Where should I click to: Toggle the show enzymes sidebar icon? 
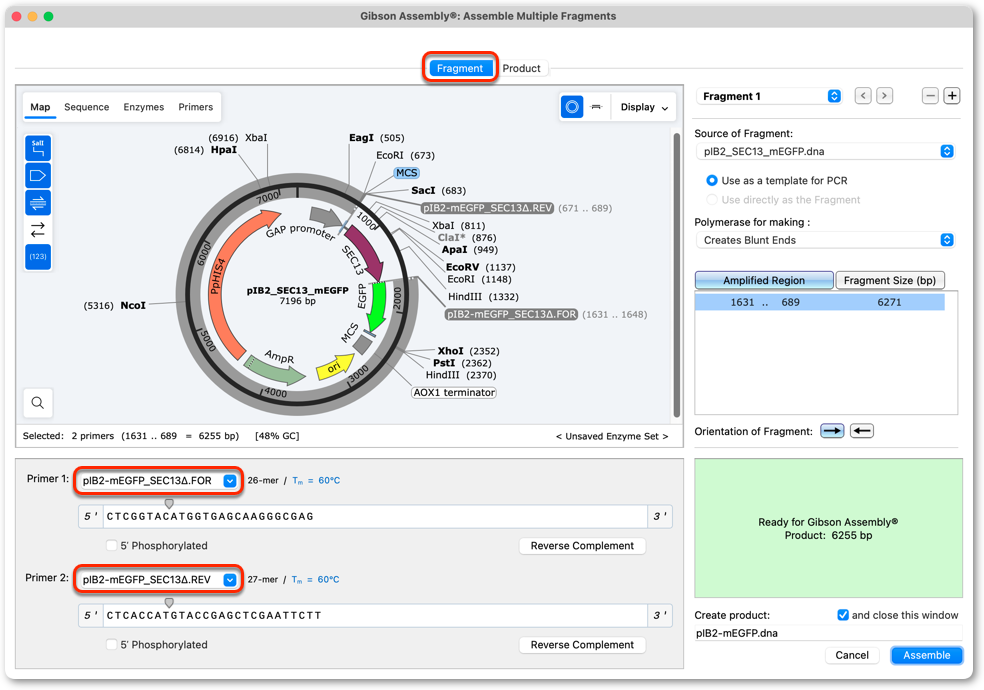[x=38, y=149]
